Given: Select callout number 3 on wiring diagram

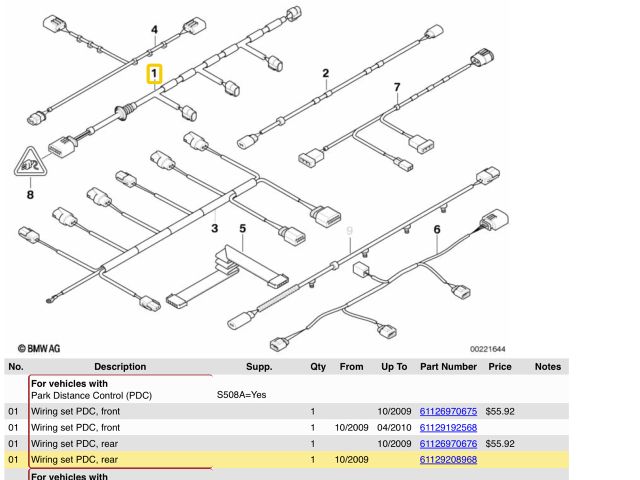Looking at the screenshot, I should (214, 230).
